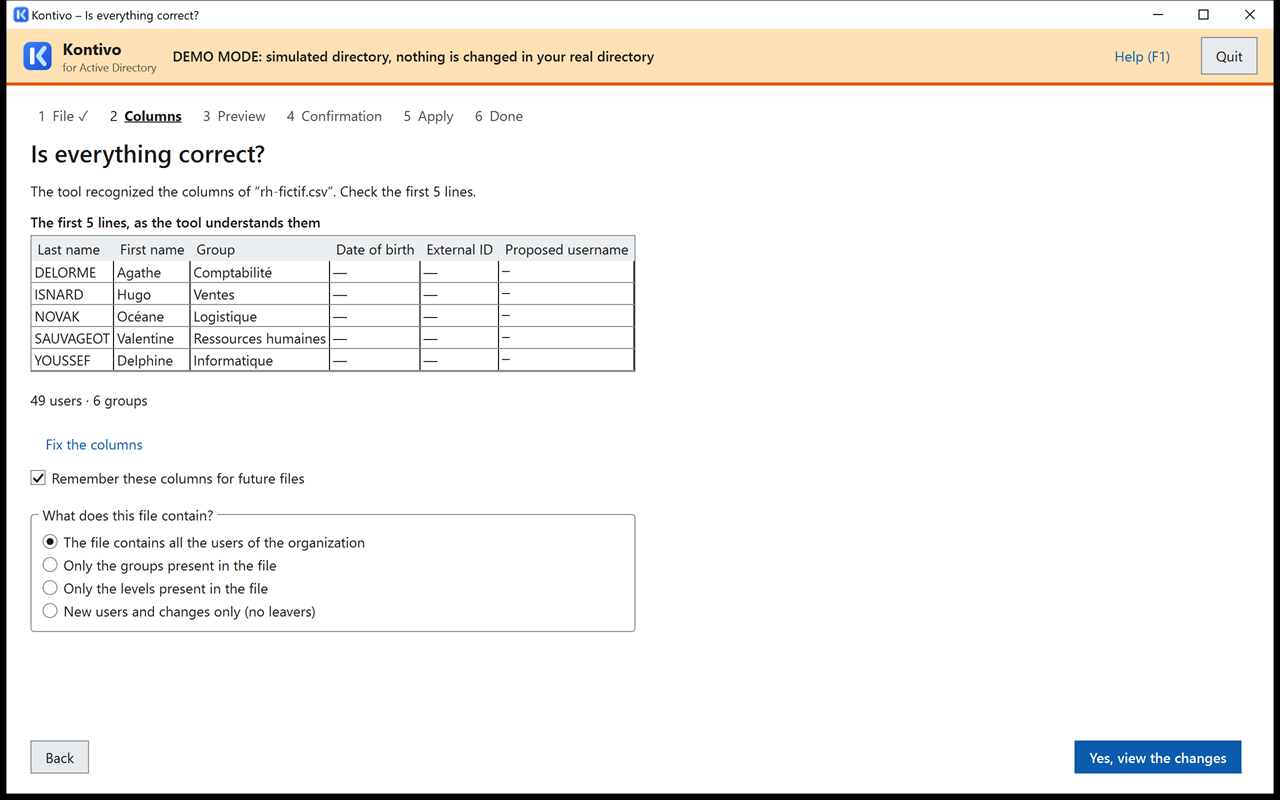Select the NOVAK cell
Viewport: 1280px width, 800px height.
[73, 316]
